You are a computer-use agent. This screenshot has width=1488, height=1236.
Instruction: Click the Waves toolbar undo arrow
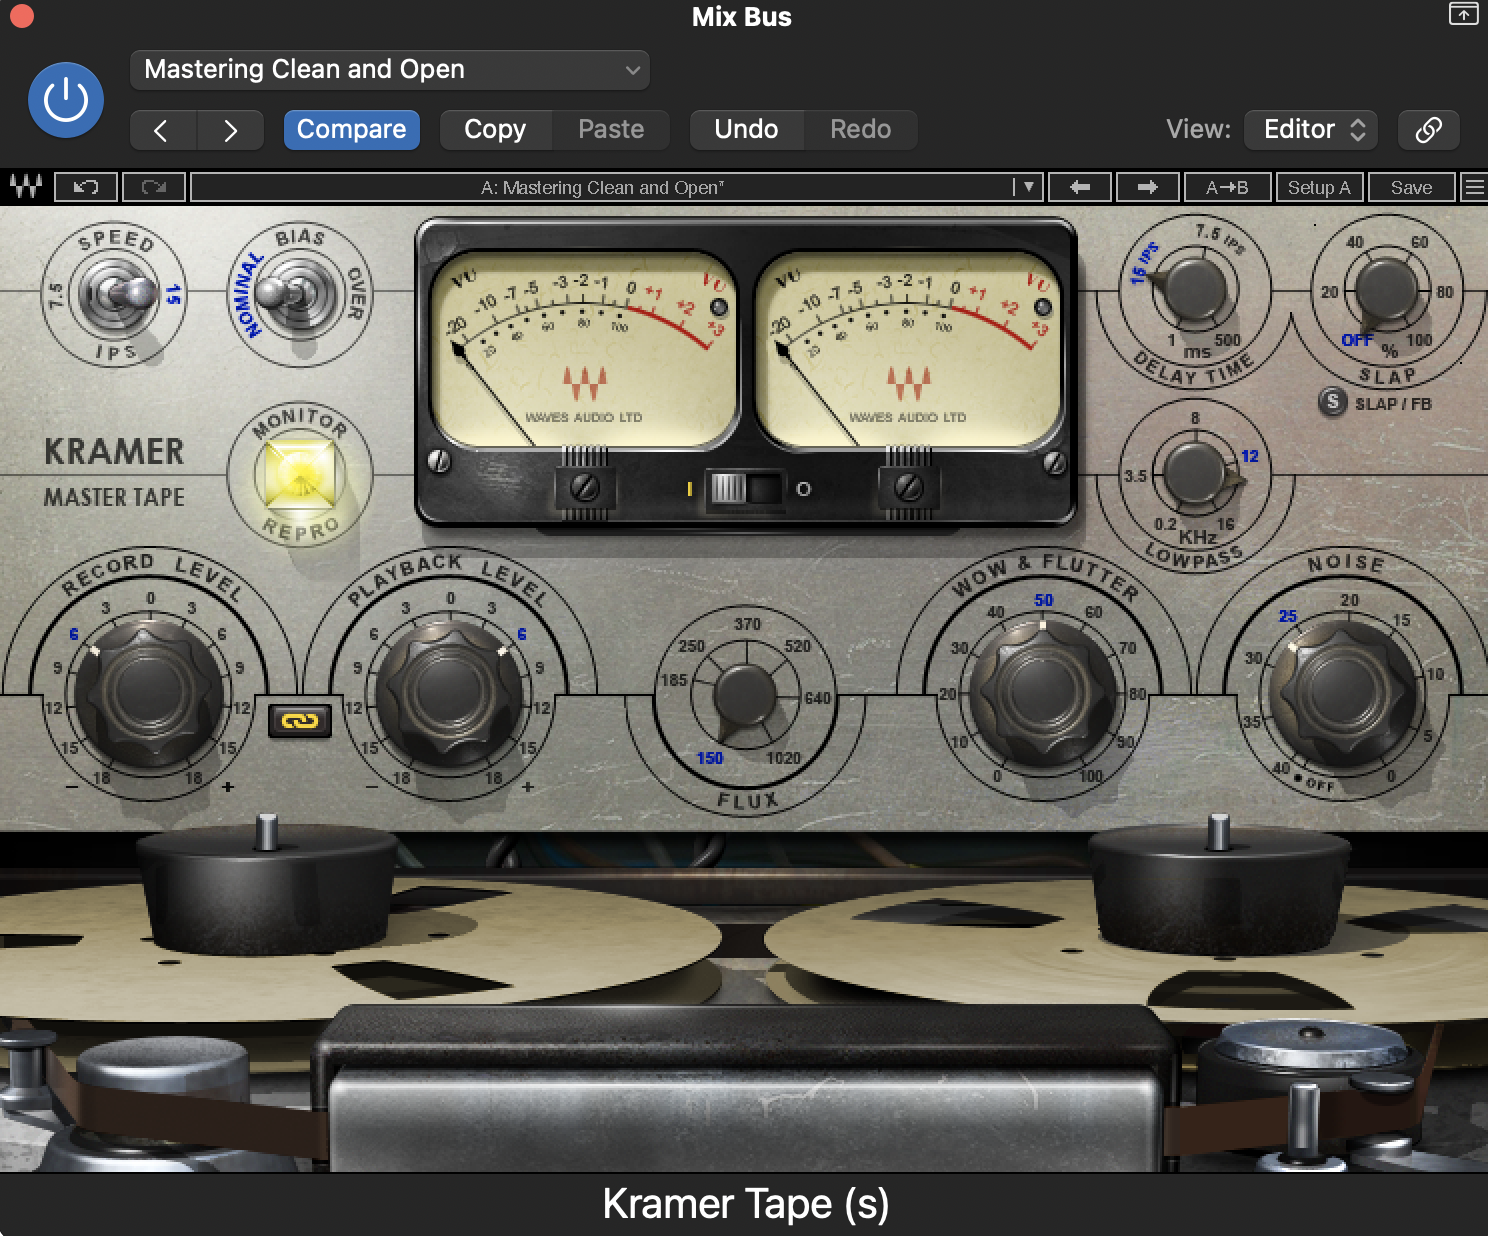click(86, 187)
